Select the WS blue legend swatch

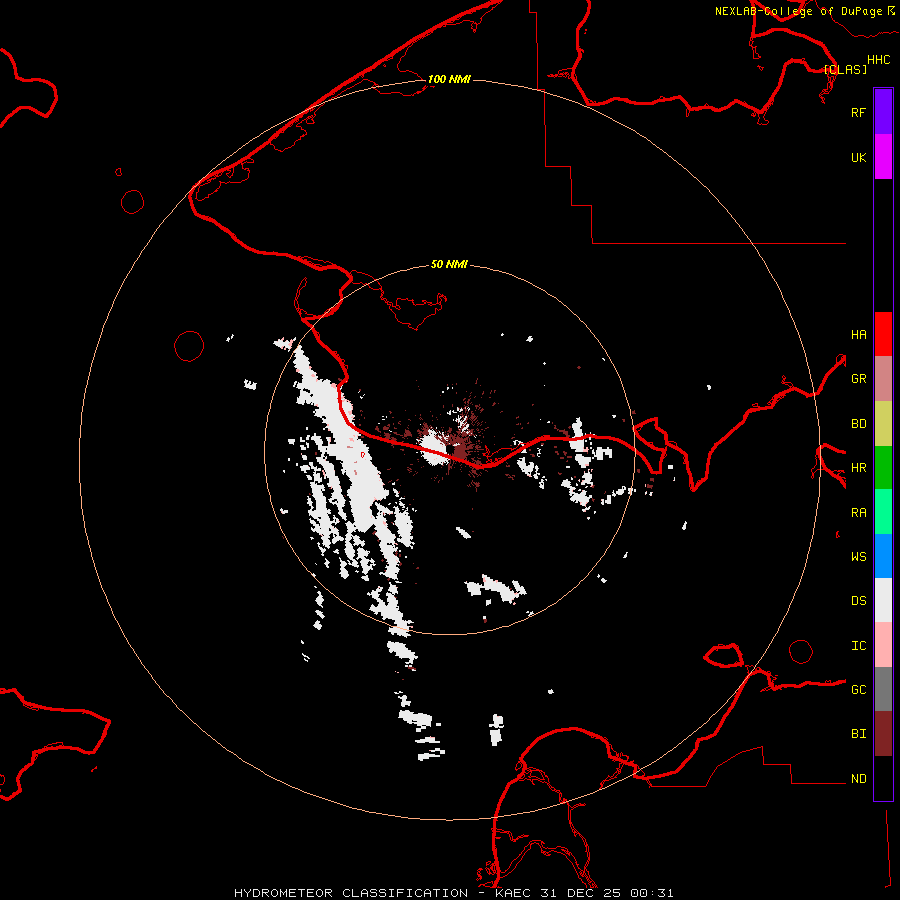[x=883, y=556]
